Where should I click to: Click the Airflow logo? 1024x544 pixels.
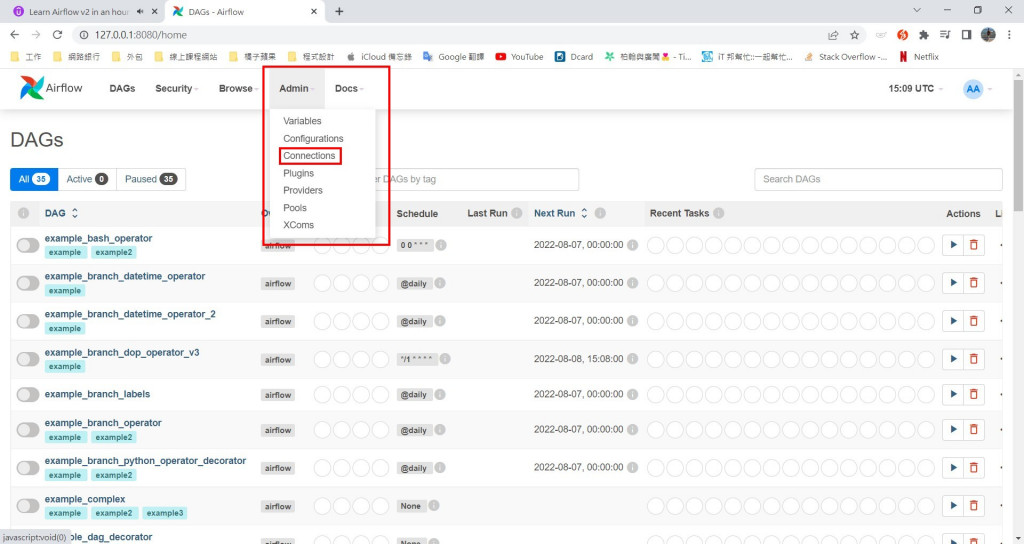tap(51, 88)
